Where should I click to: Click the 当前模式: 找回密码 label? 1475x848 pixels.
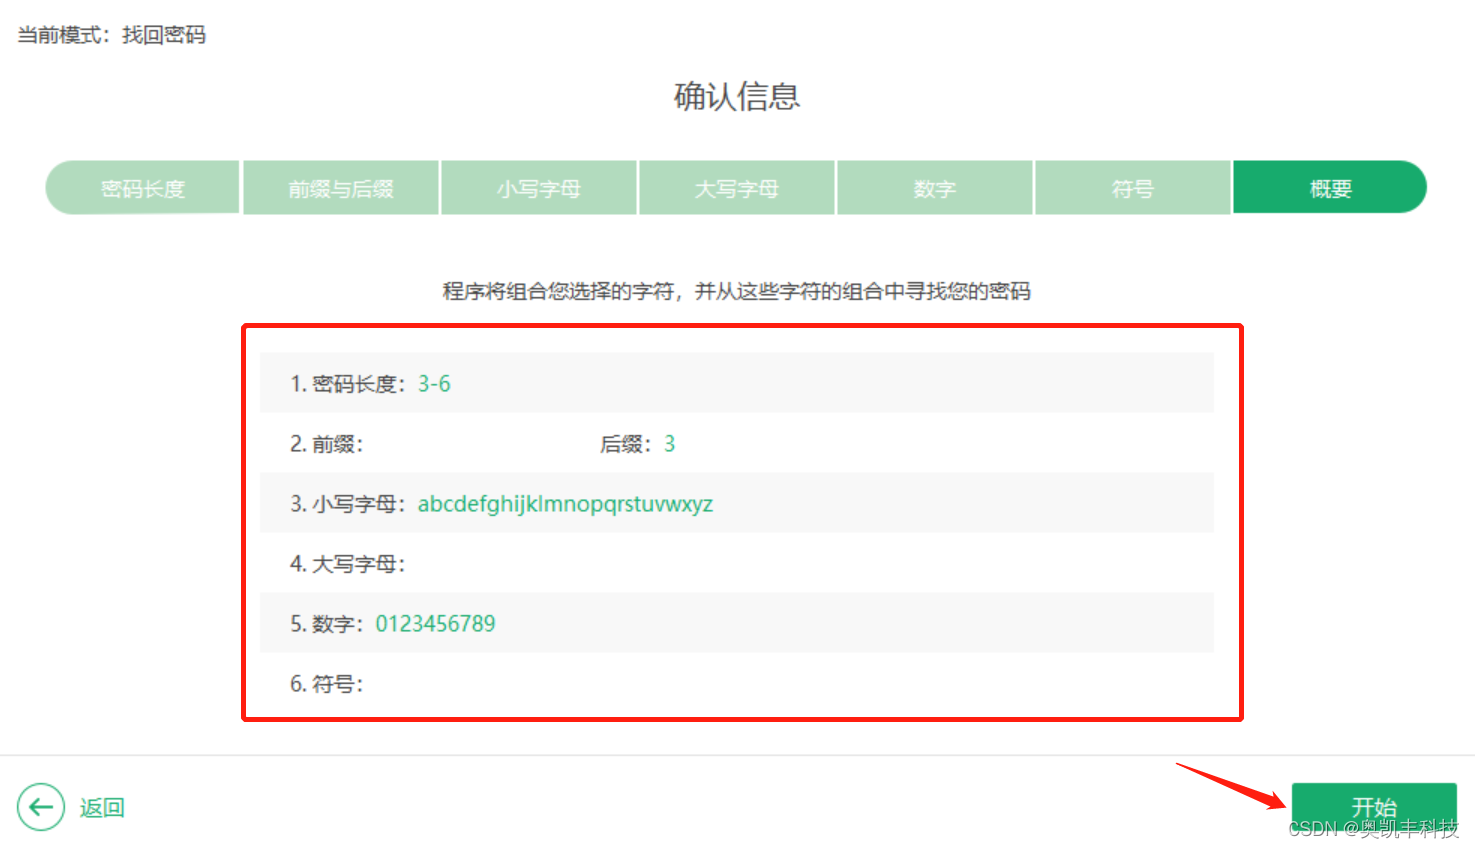click(x=108, y=34)
